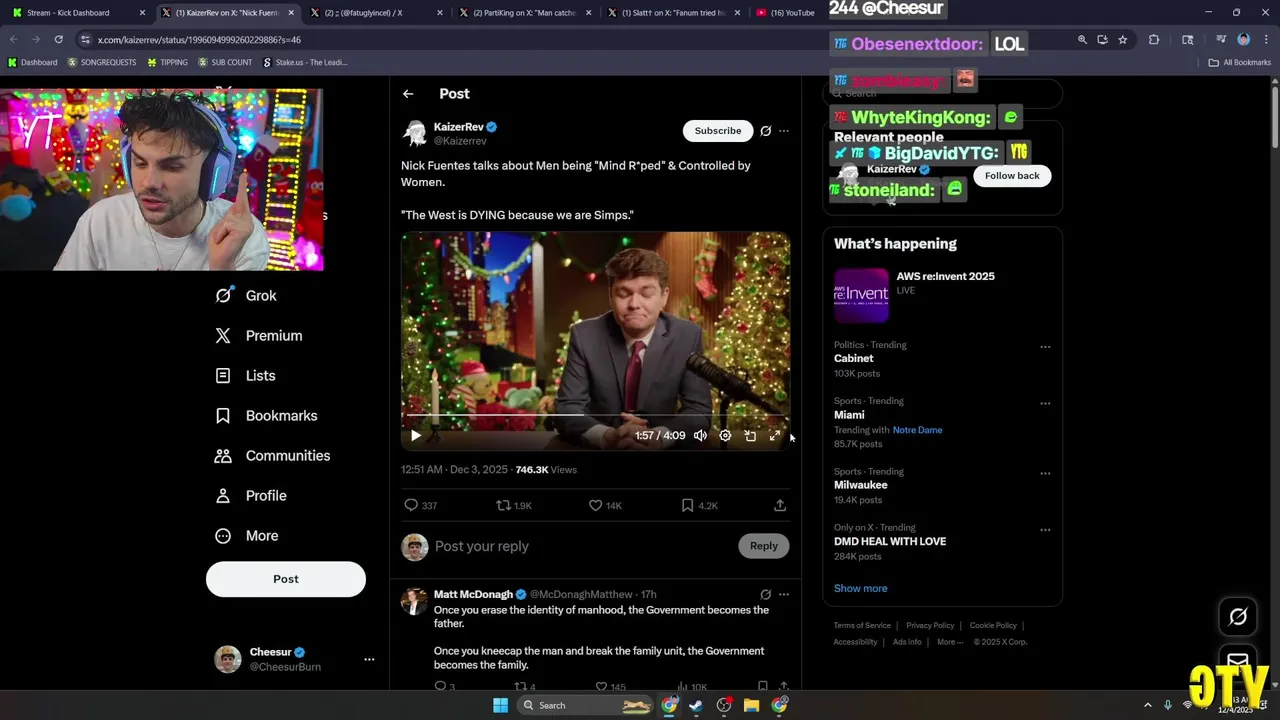Switch to PartiKing on X tab
Viewport: 1280px width, 720px height.
[524, 13]
